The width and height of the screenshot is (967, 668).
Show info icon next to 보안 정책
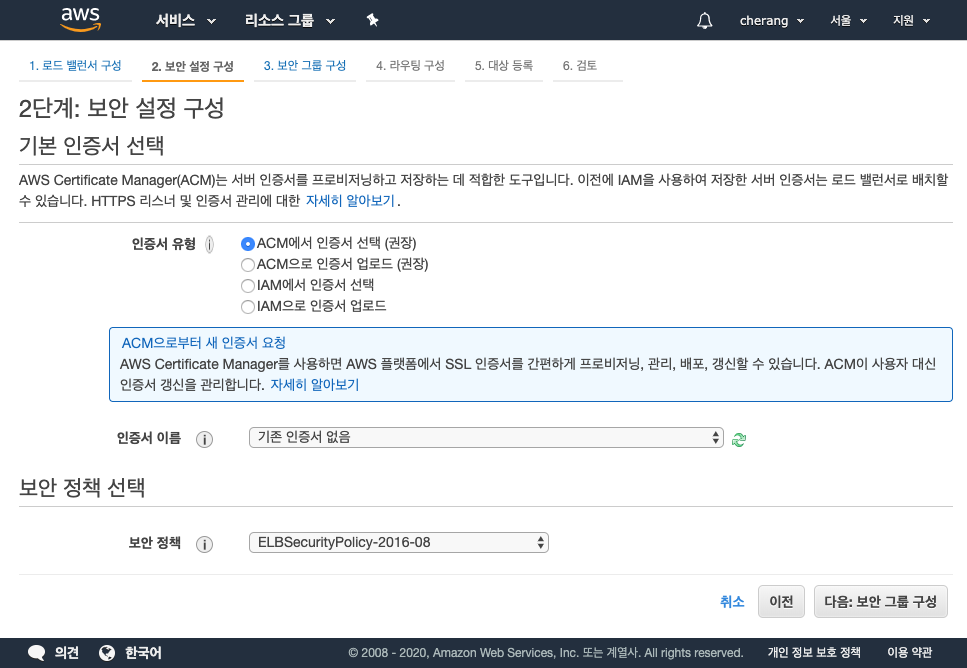tap(204, 543)
